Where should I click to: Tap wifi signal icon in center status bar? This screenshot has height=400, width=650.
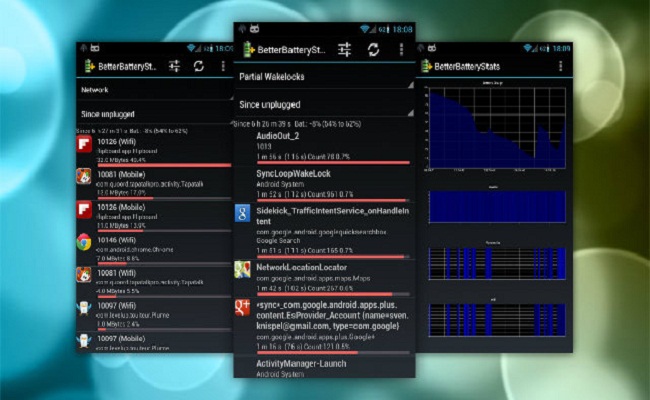pyautogui.click(x=365, y=29)
